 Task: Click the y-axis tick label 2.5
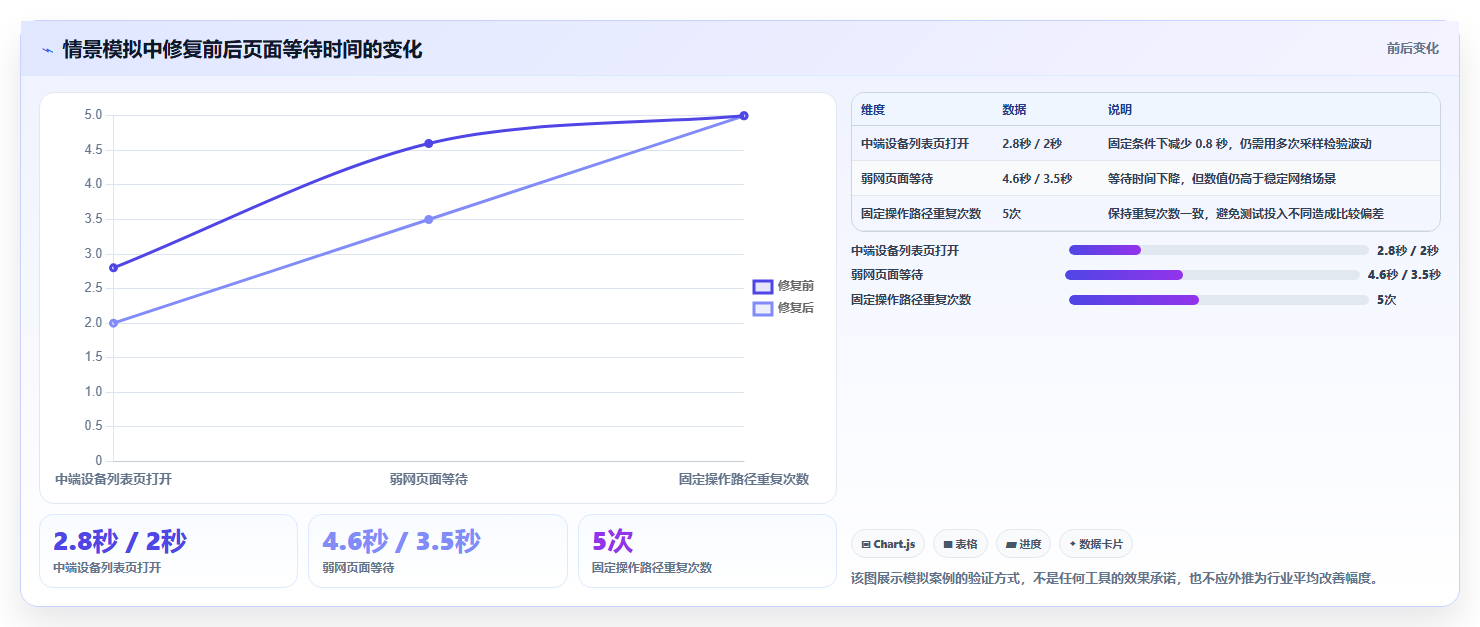pos(93,288)
